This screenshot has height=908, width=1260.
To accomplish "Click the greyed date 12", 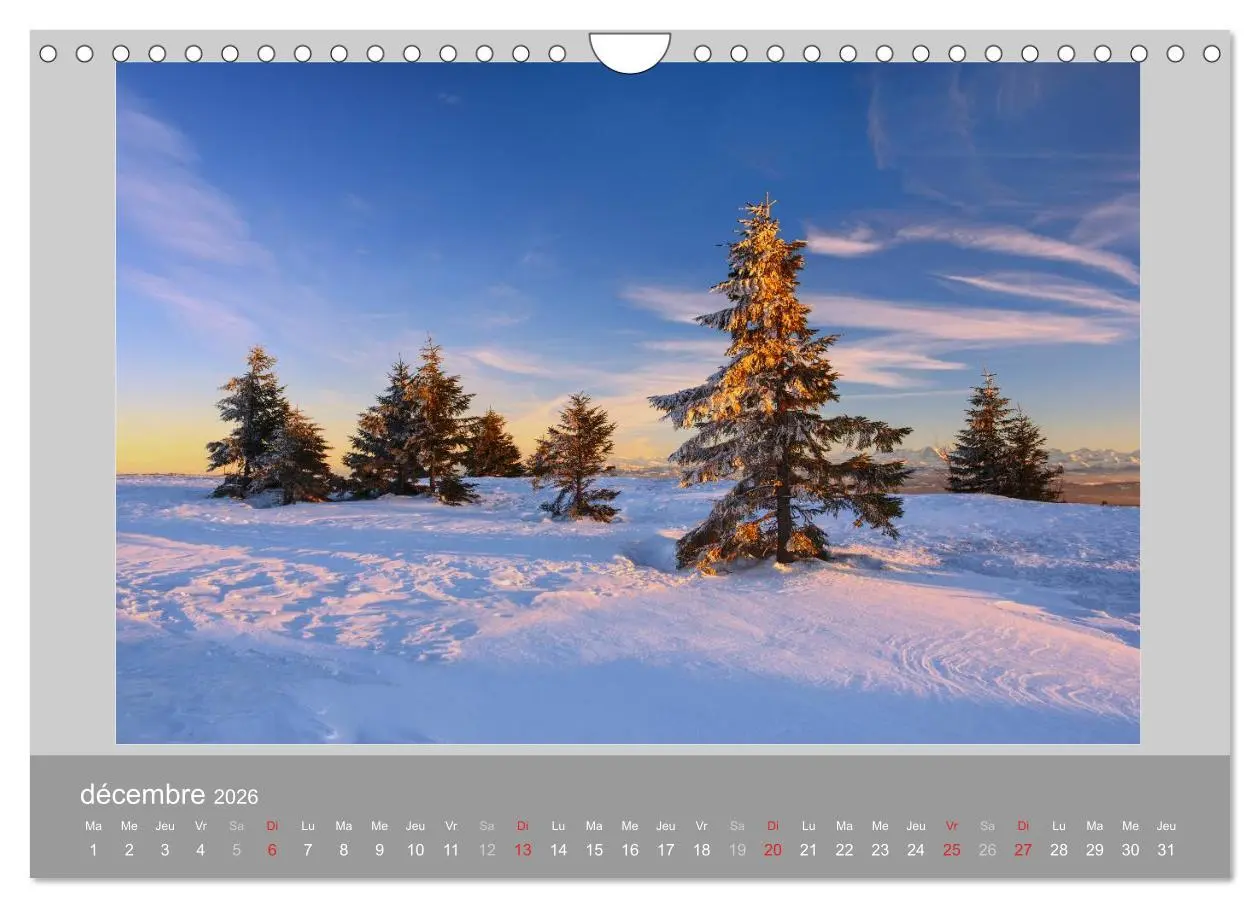I will coord(487,849).
